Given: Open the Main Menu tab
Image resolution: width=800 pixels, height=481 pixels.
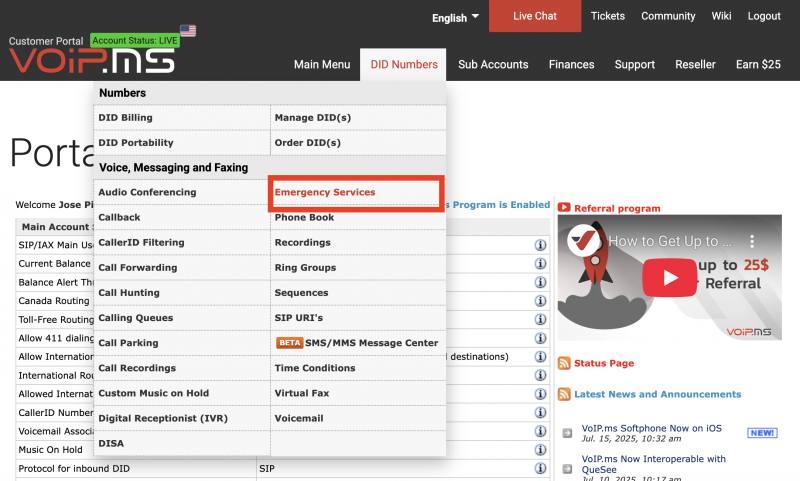Looking at the screenshot, I should coord(322,64).
